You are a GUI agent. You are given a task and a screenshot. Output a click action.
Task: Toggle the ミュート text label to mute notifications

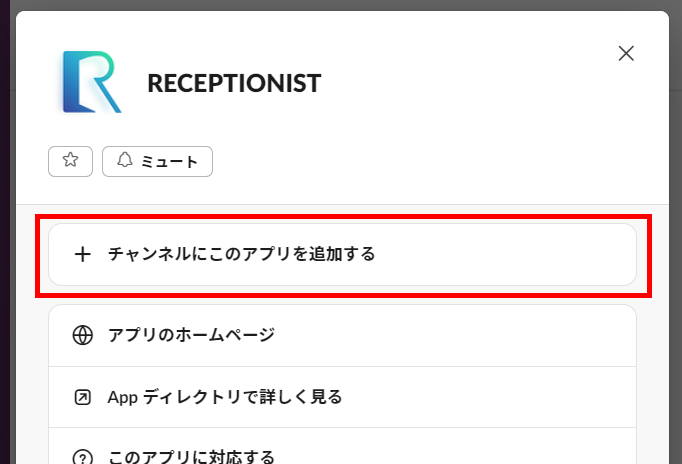click(167, 161)
